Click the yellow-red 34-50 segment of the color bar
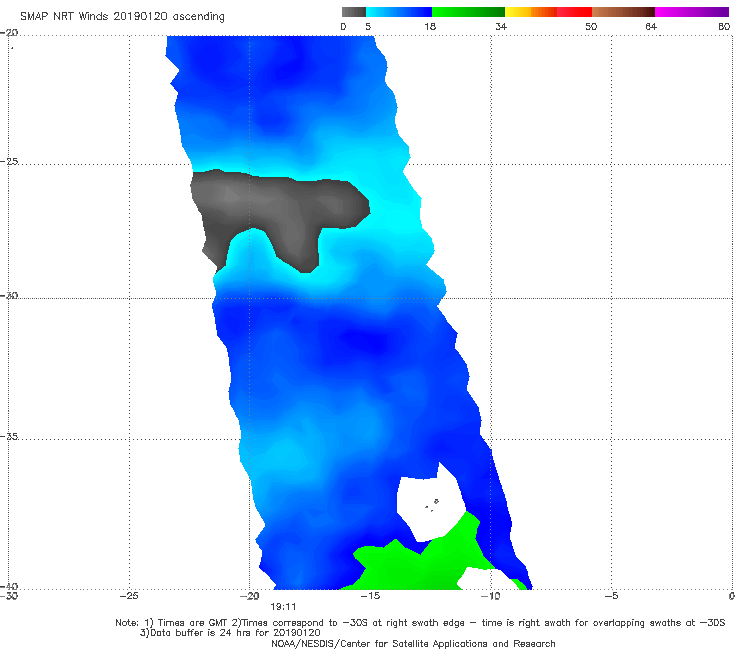Screen dimensions: 740x650 click(548, 12)
